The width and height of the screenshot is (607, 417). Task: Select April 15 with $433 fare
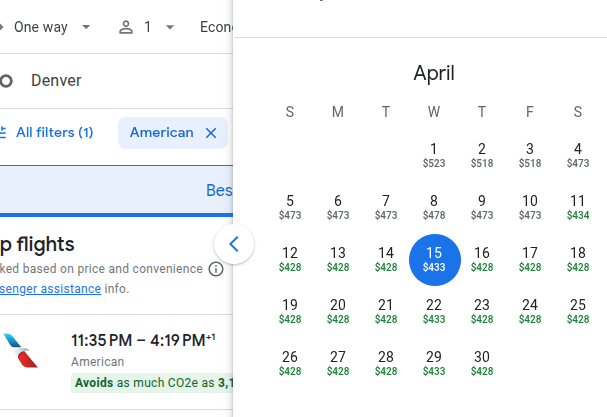434,258
